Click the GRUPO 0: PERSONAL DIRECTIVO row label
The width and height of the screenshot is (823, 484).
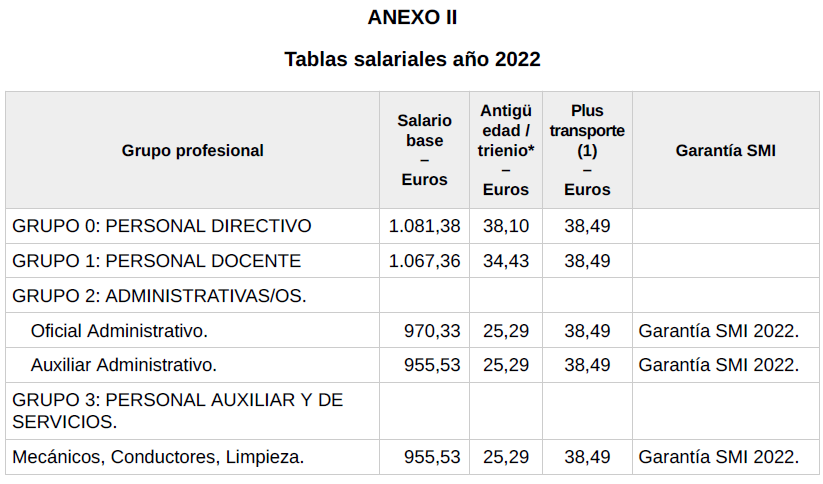click(162, 226)
